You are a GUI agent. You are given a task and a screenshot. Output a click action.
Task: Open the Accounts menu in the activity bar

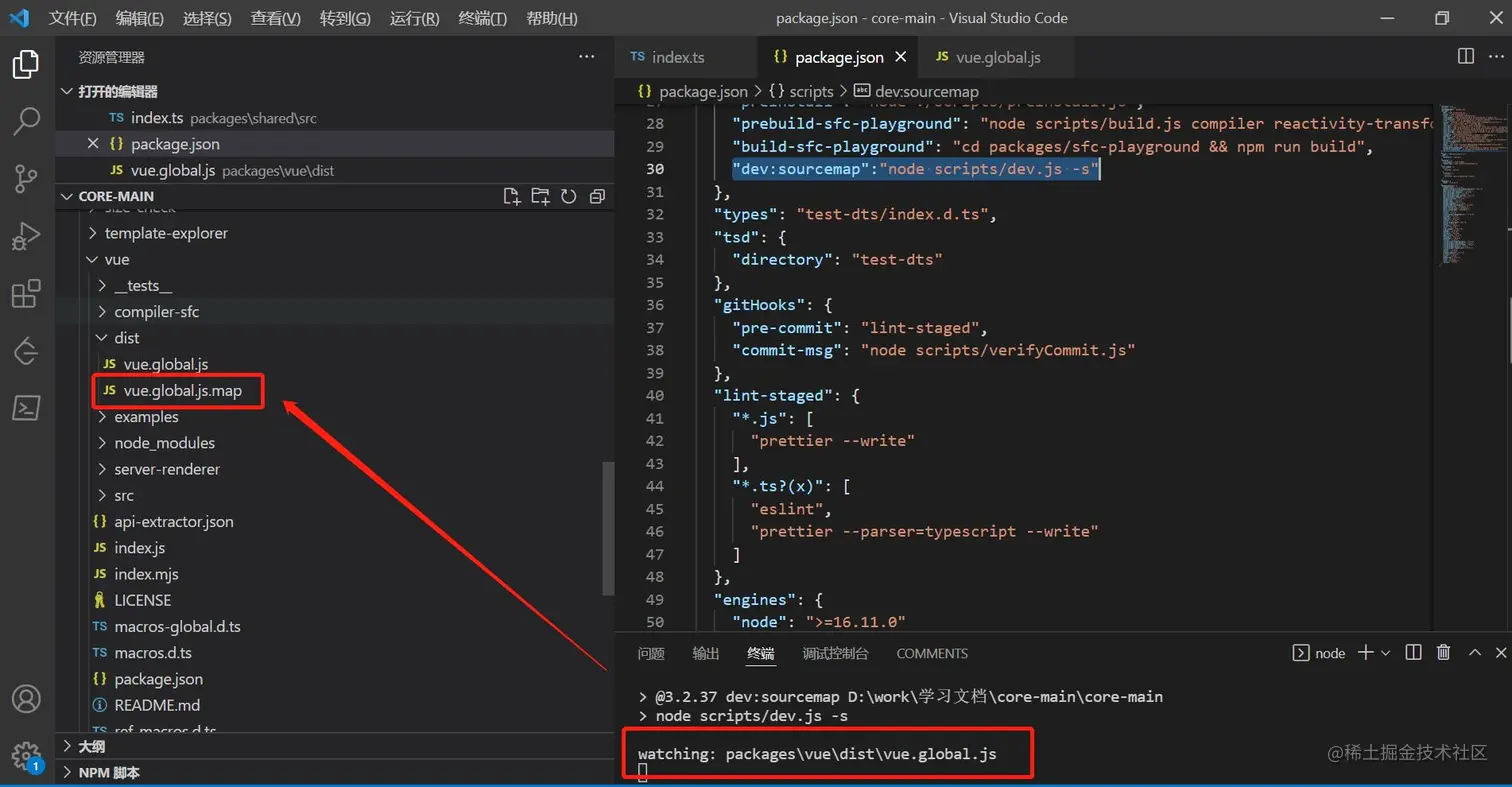(26, 698)
